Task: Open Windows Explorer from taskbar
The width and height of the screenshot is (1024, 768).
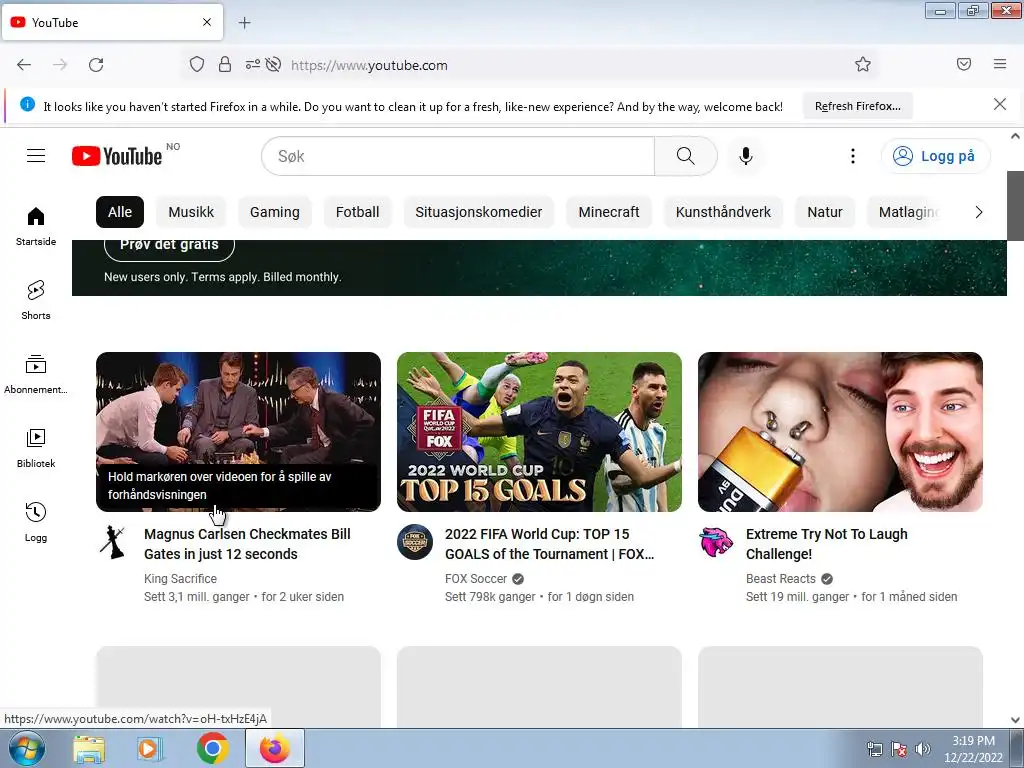Action: (x=89, y=749)
